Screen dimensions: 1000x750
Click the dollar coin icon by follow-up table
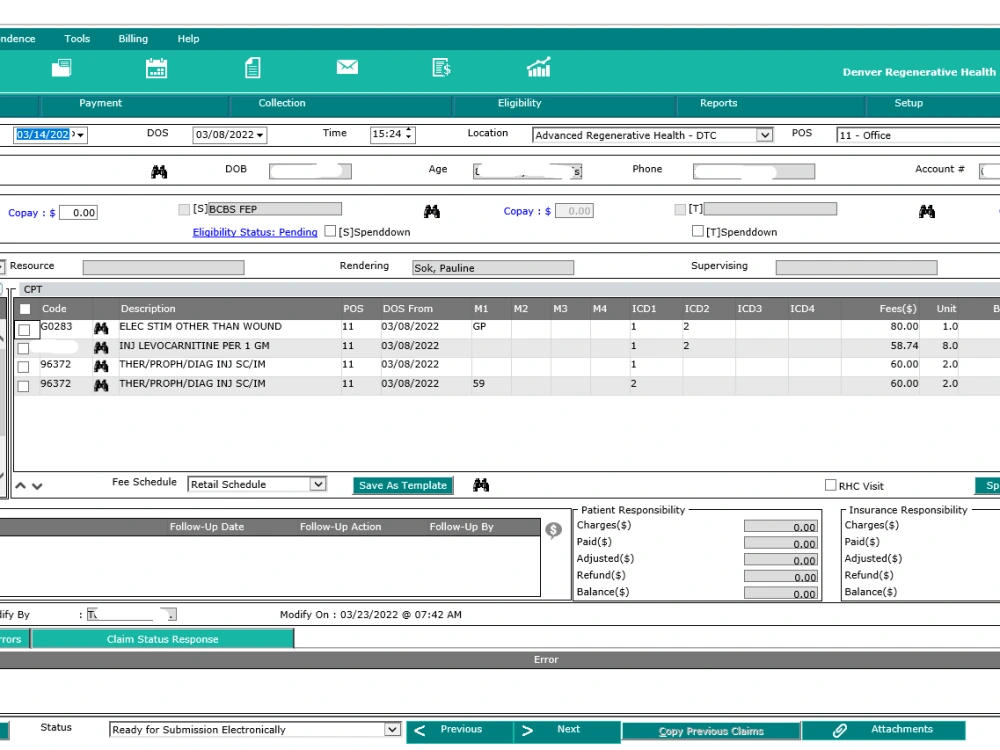pyautogui.click(x=554, y=529)
